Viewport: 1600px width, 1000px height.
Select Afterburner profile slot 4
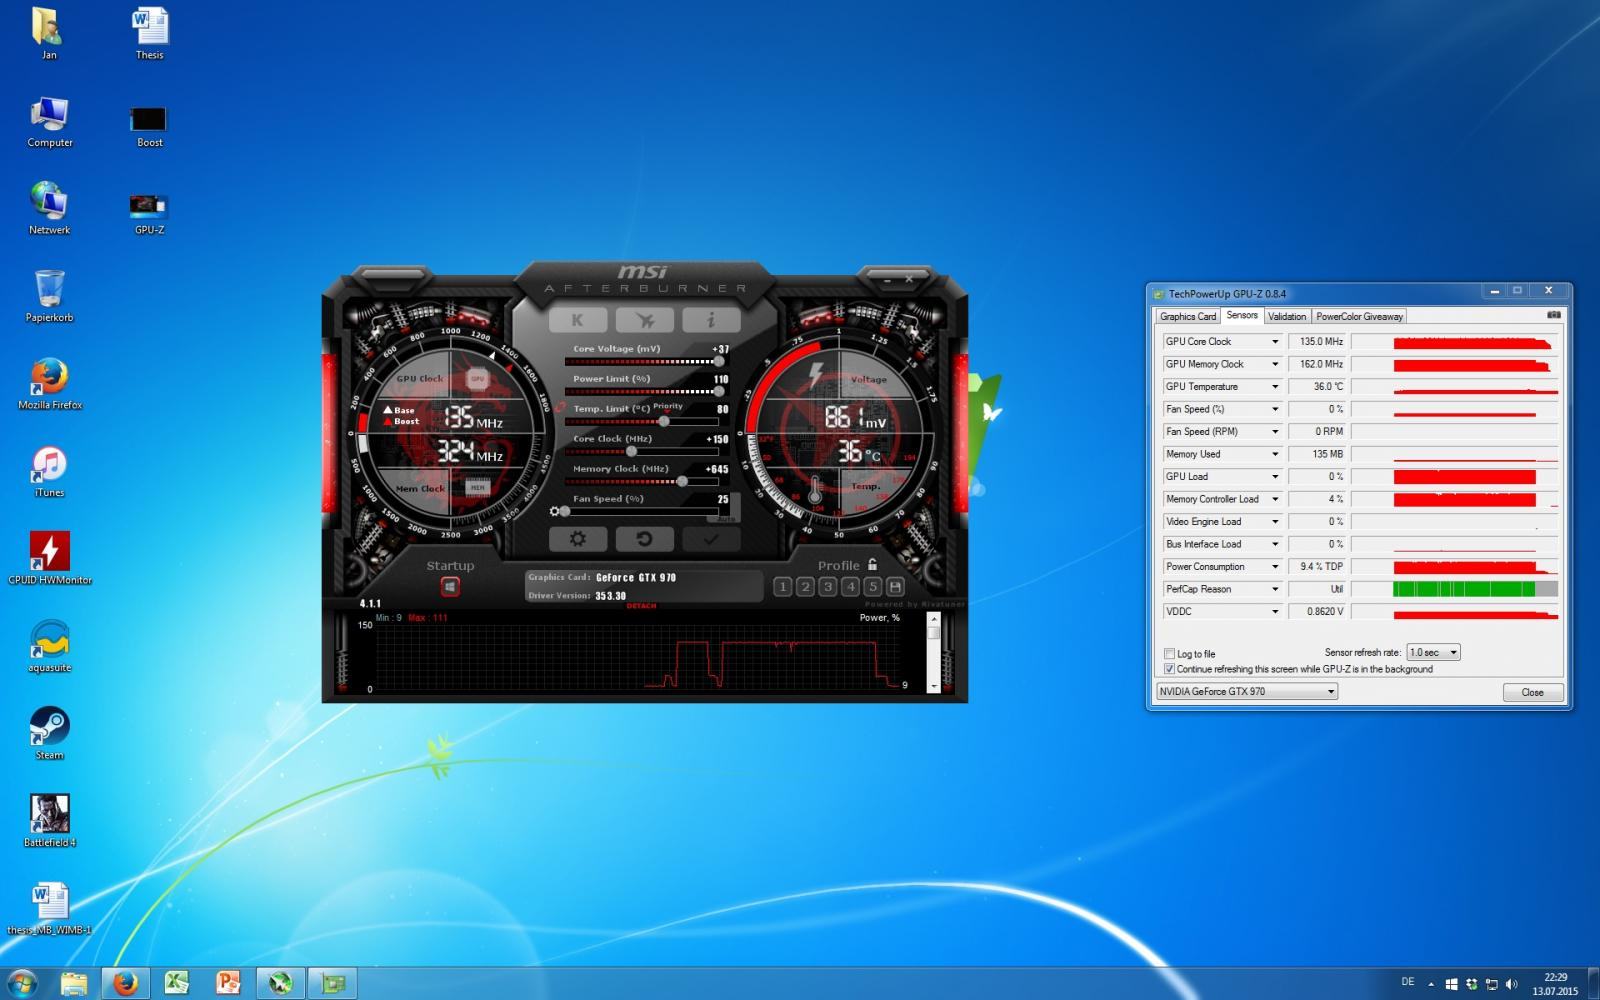point(850,587)
